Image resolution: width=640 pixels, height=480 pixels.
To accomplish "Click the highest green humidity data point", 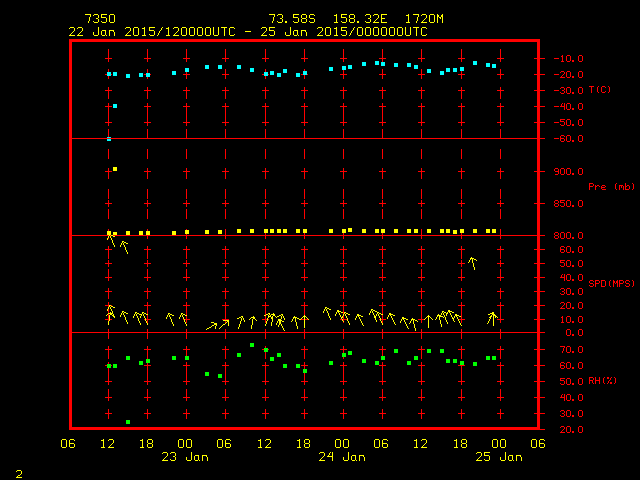I will [x=252, y=346].
